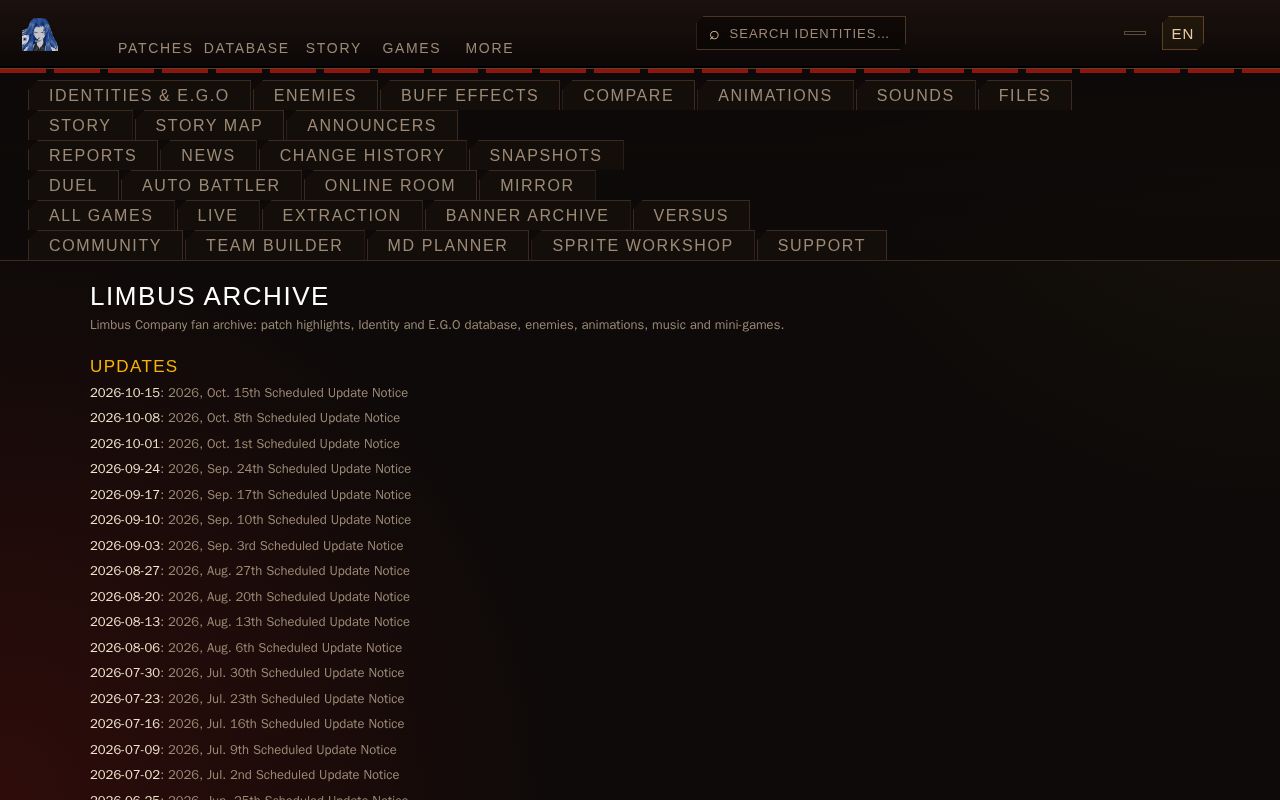The image size is (1280, 800).
Task: Open the Versus tab
Action: point(691,215)
